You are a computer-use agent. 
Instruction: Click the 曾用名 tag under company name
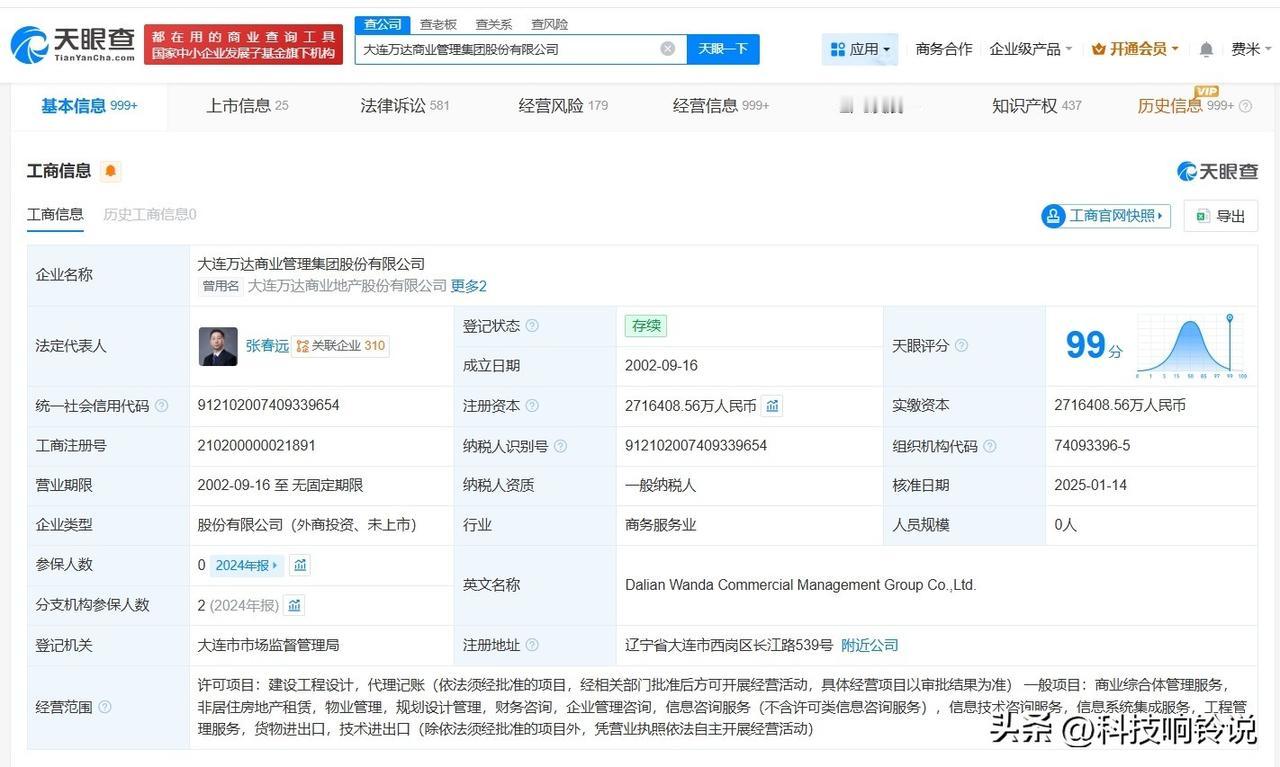pos(221,286)
